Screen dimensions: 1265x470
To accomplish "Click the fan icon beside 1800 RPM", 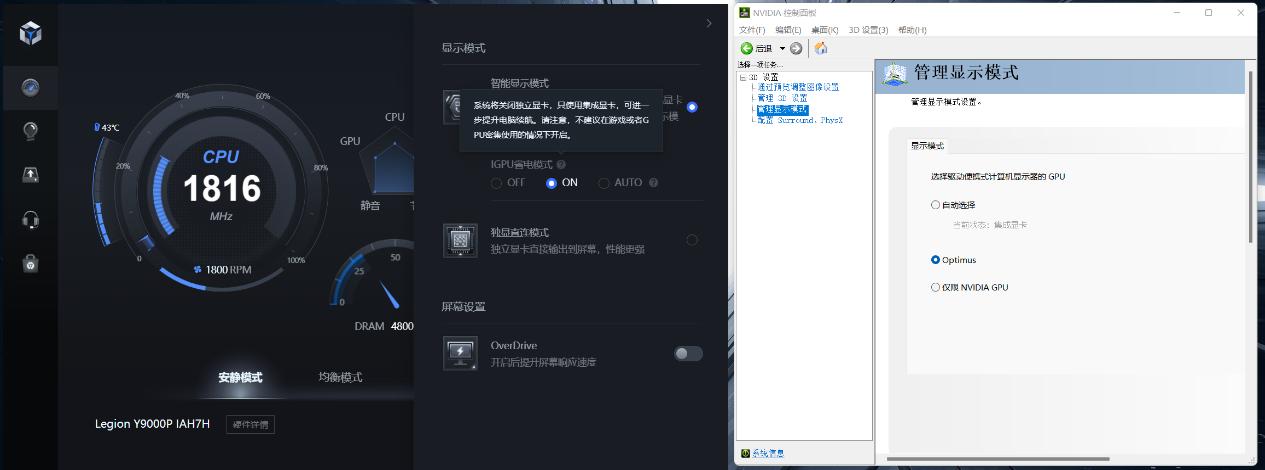I will 198,269.
